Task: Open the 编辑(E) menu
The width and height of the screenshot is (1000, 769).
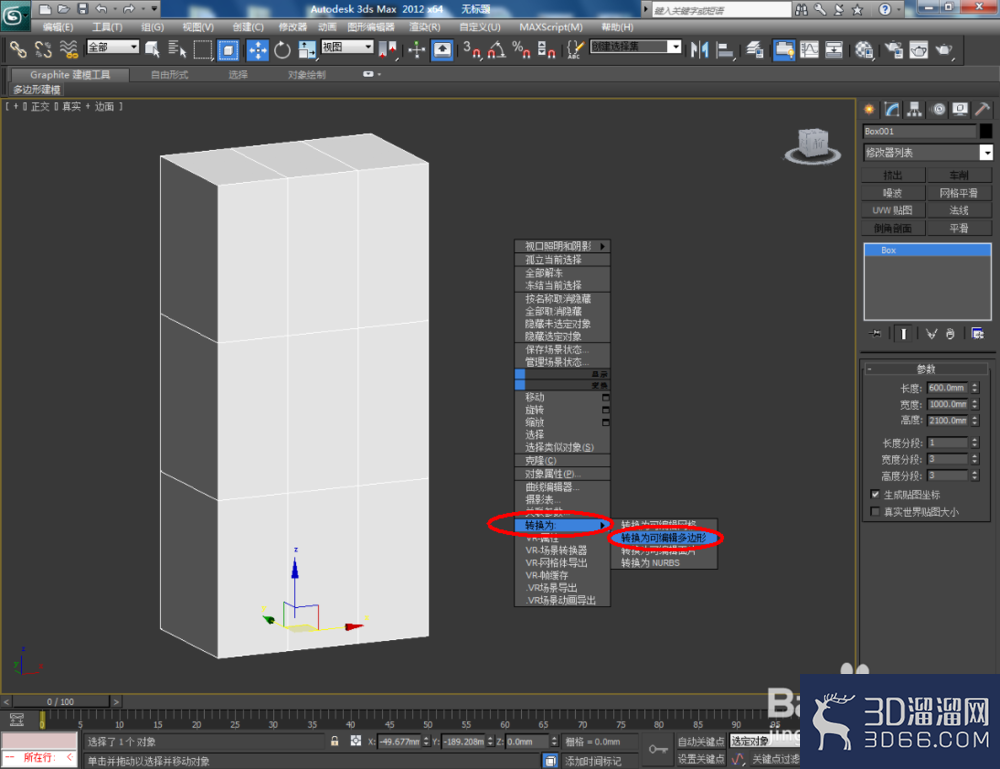Action: click(x=57, y=27)
